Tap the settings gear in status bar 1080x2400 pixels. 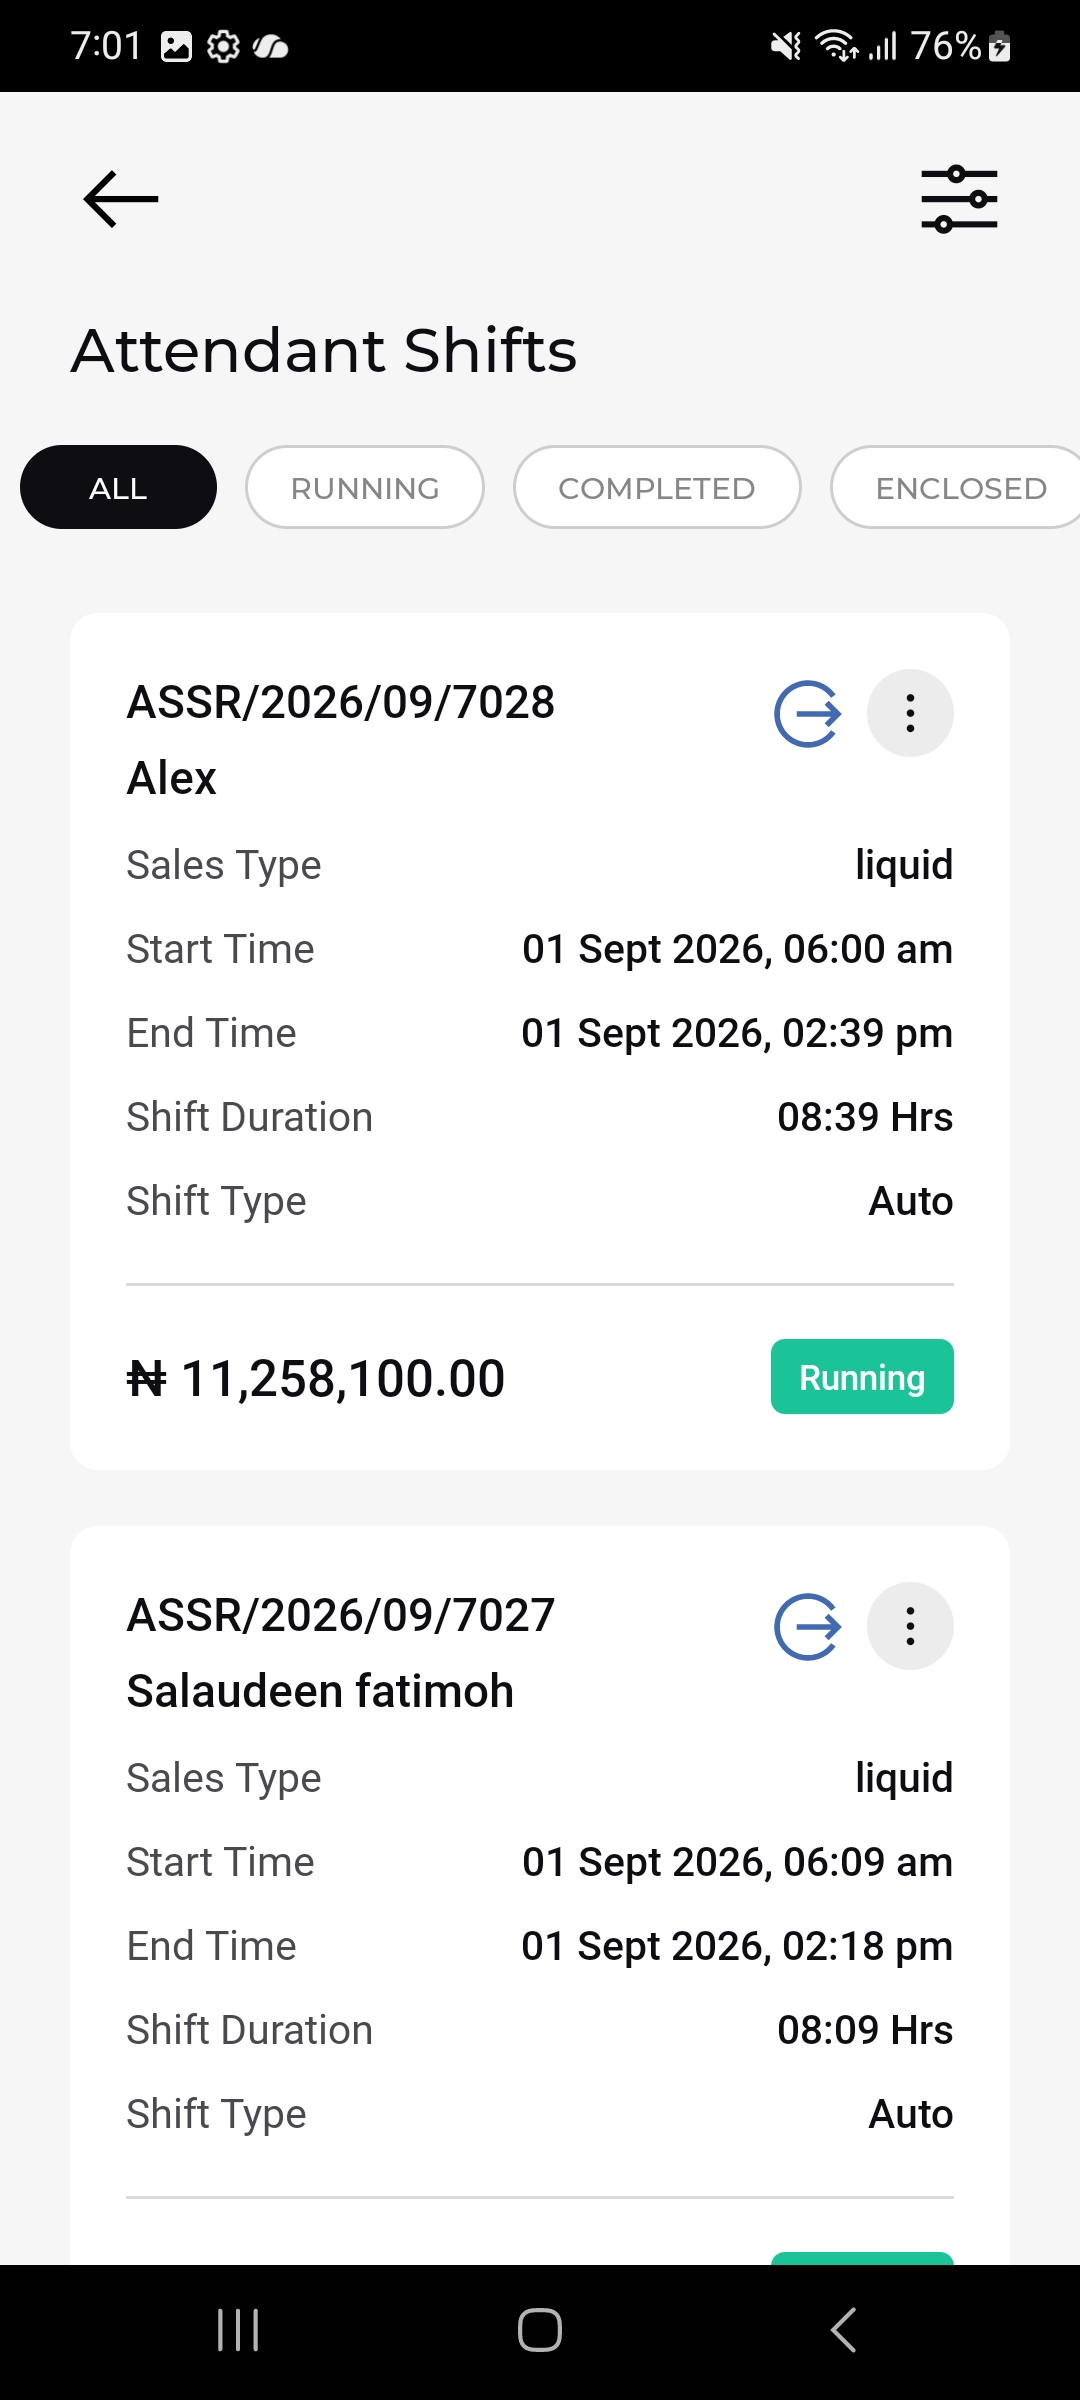click(x=223, y=46)
